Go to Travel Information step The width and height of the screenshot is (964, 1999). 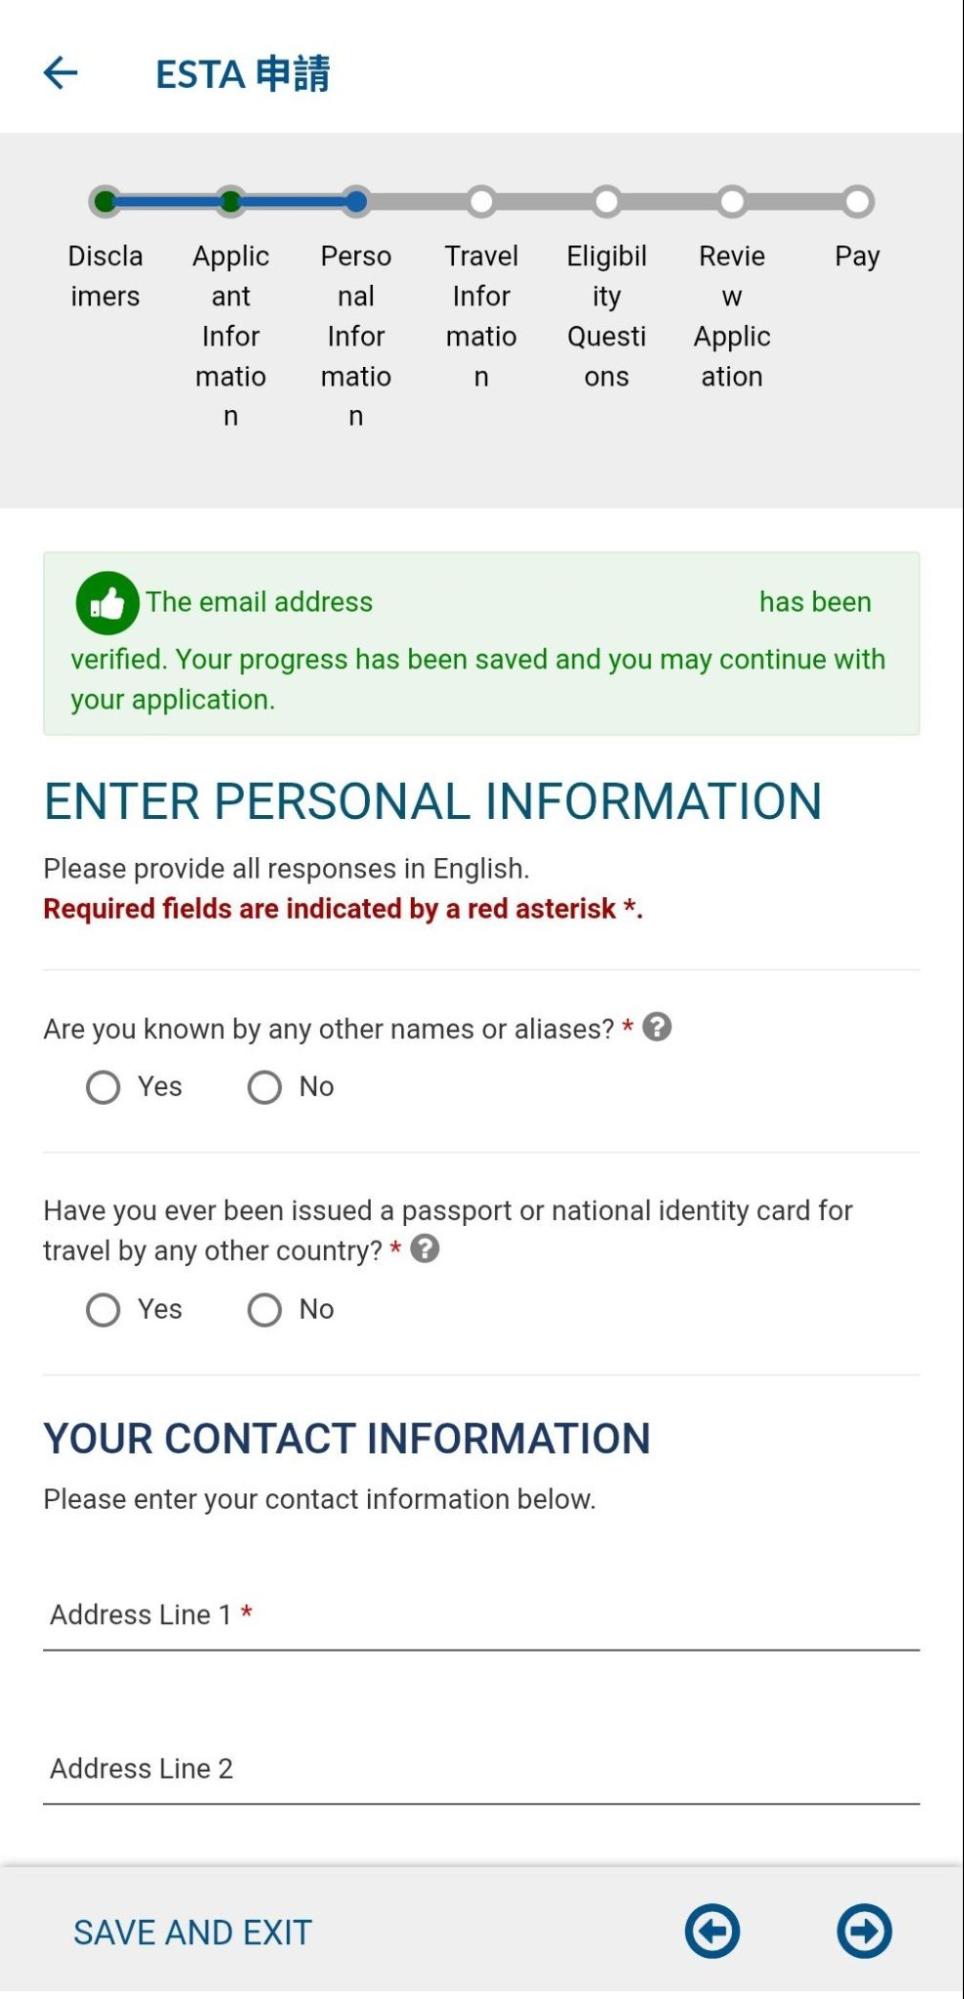481,202
